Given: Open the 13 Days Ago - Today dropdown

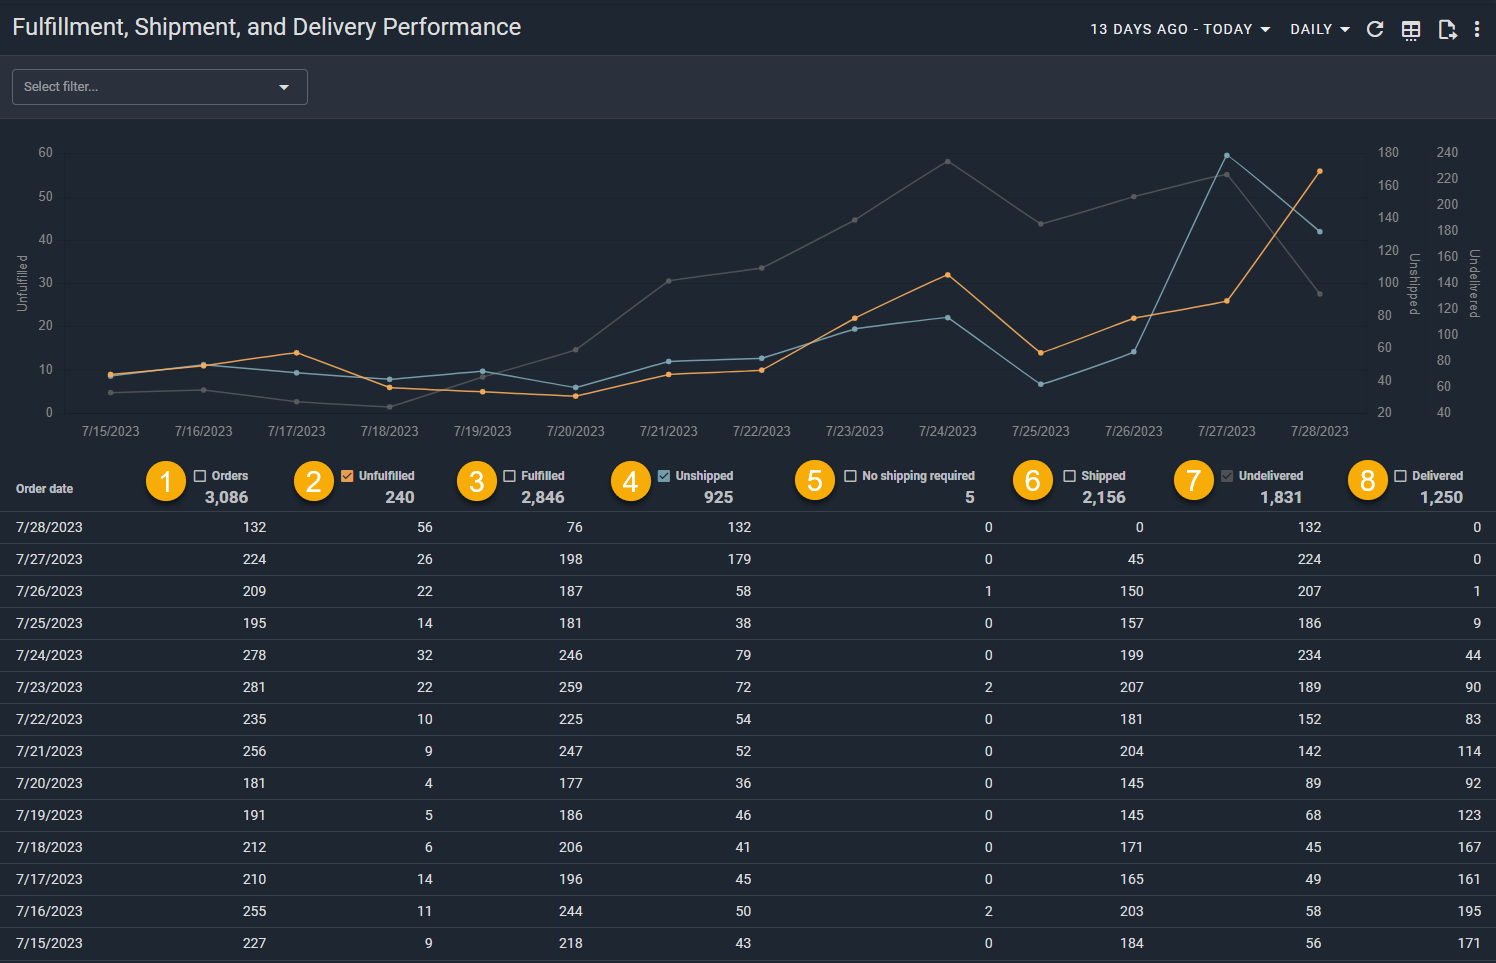Looking at the screenshot, I should 1179,30.
